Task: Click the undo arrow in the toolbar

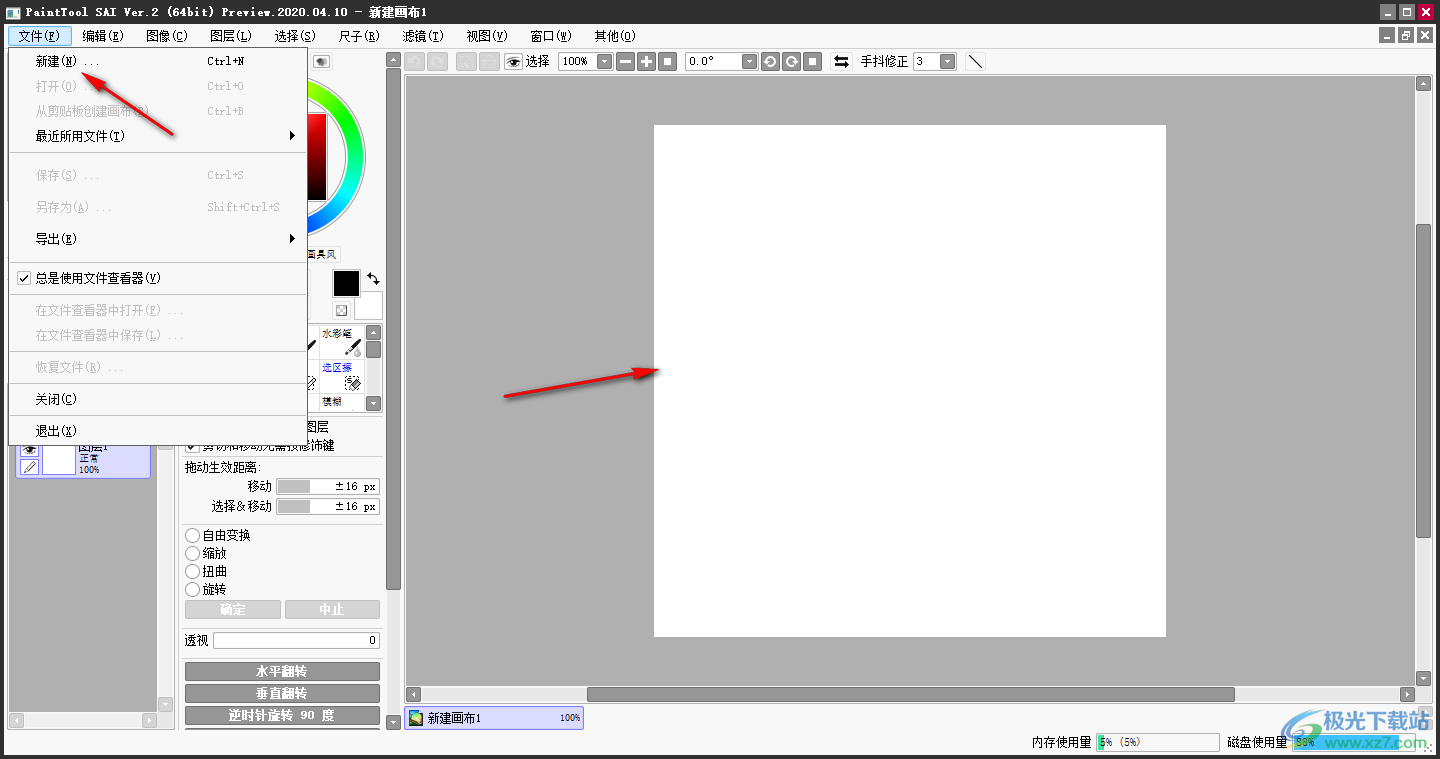Action: click(x=414, y=61)
